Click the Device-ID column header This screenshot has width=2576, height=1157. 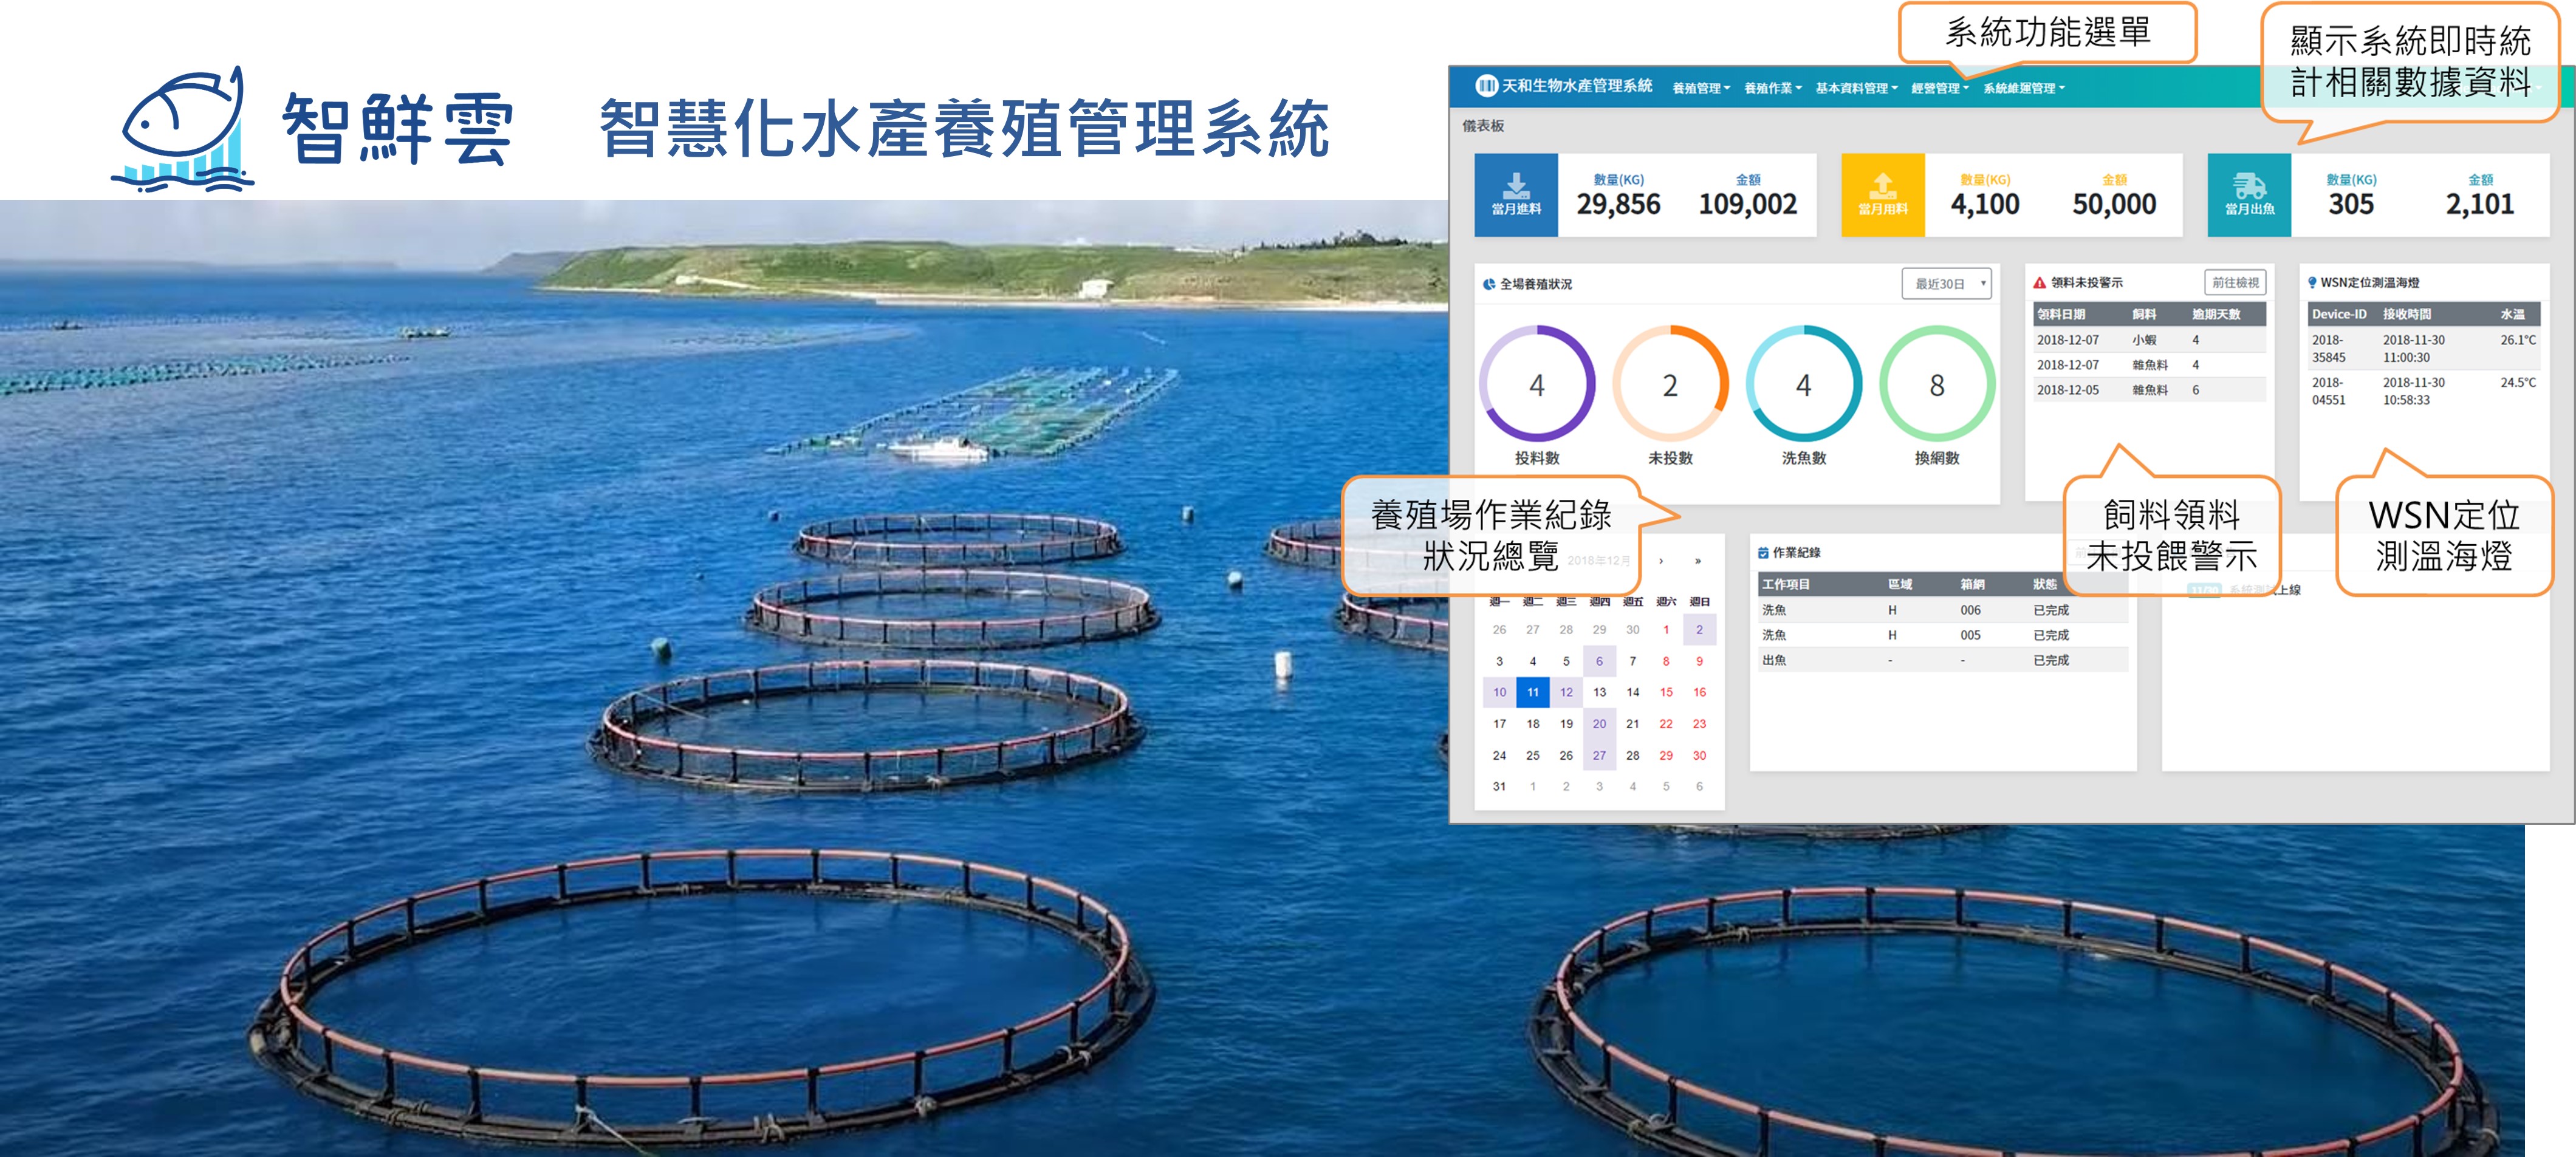coord(2339,314)
